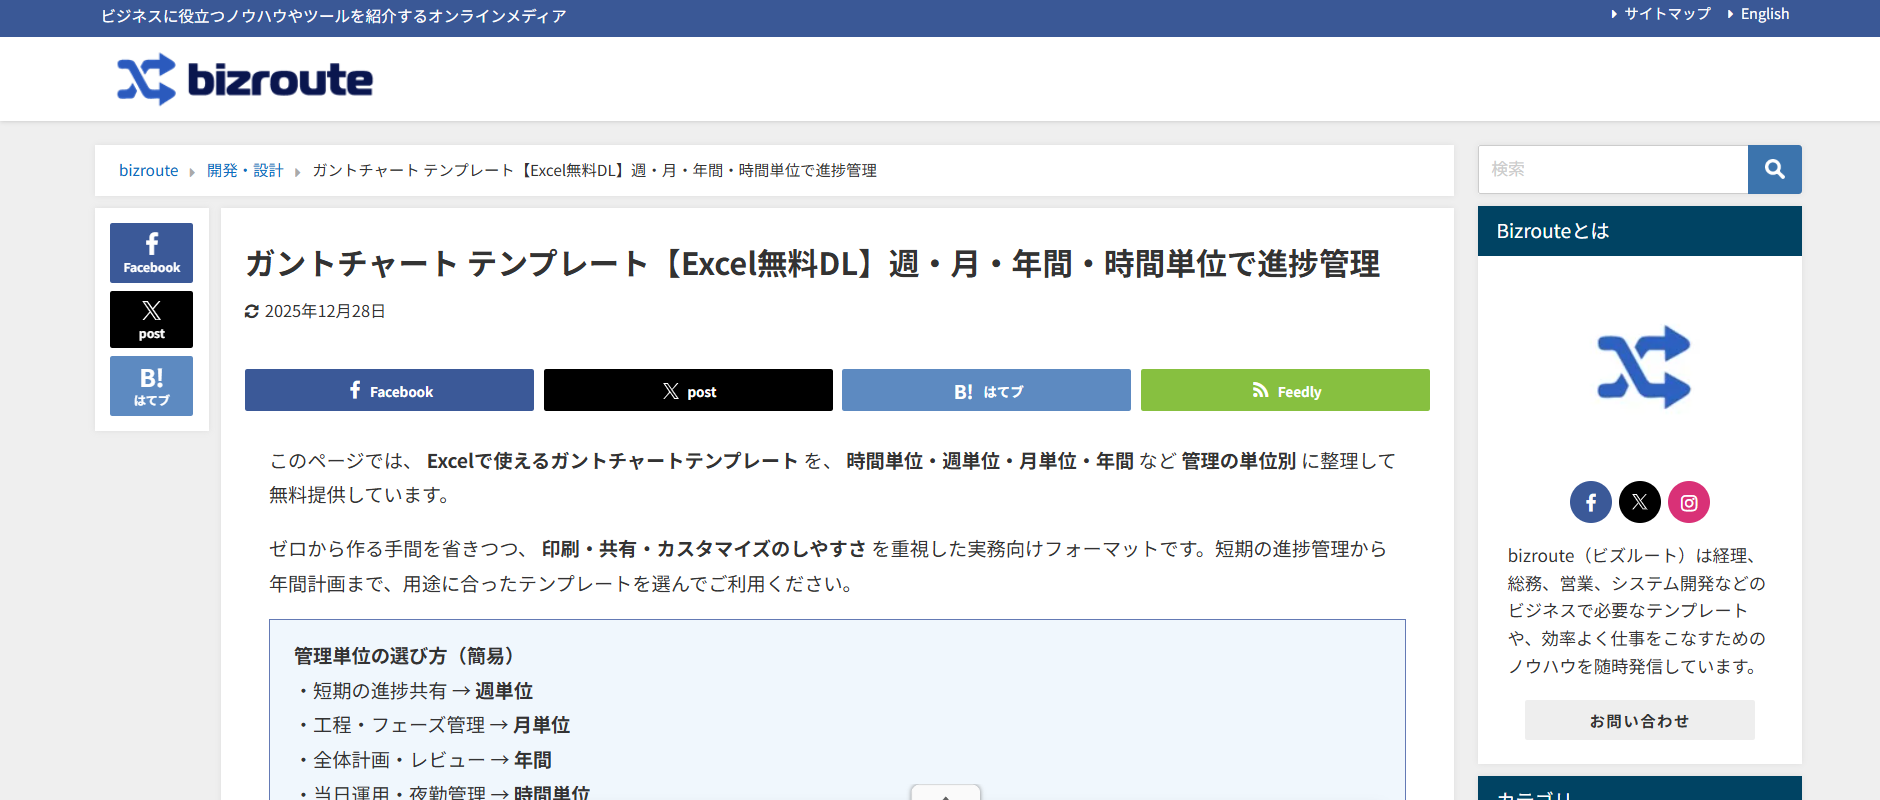The image size is (1880, 800).
Task: Open the round Instagram profile icon
Action: click(1688, 502)
